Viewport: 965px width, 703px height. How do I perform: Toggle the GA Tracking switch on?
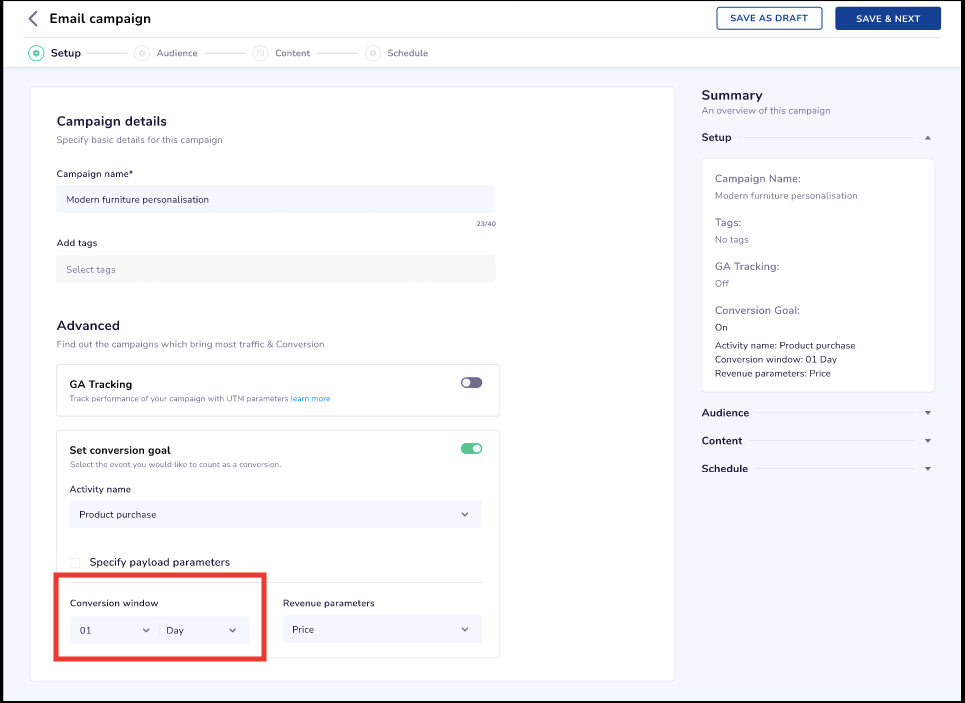tap(471, 383)
